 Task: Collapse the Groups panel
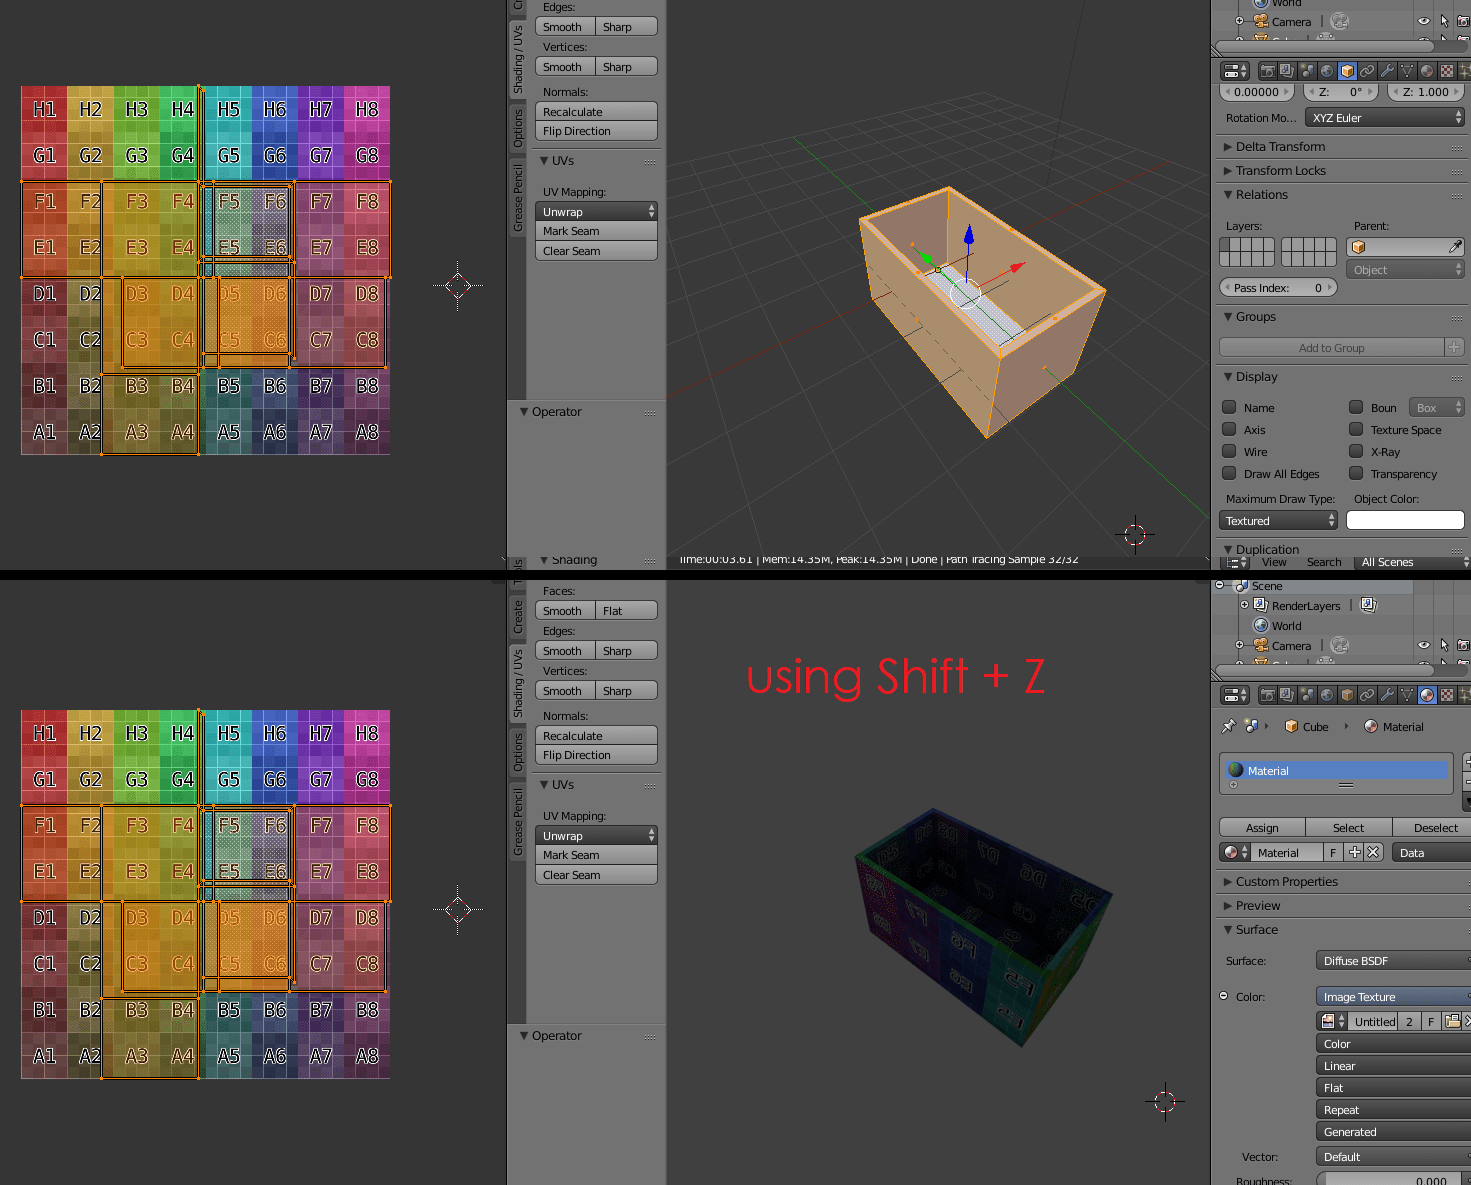1340,316
